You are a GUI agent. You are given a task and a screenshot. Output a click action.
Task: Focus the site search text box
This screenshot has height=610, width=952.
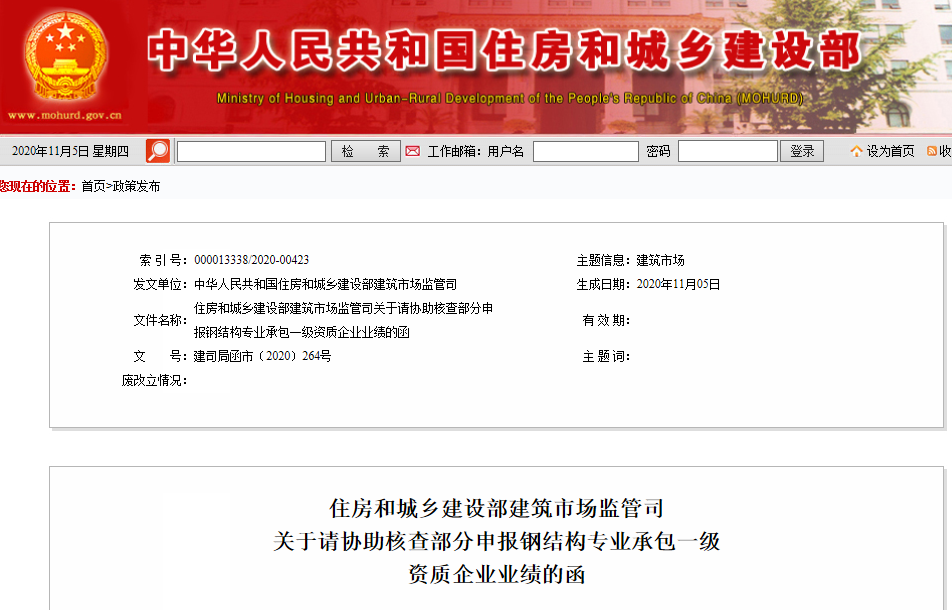coord(251,152)
